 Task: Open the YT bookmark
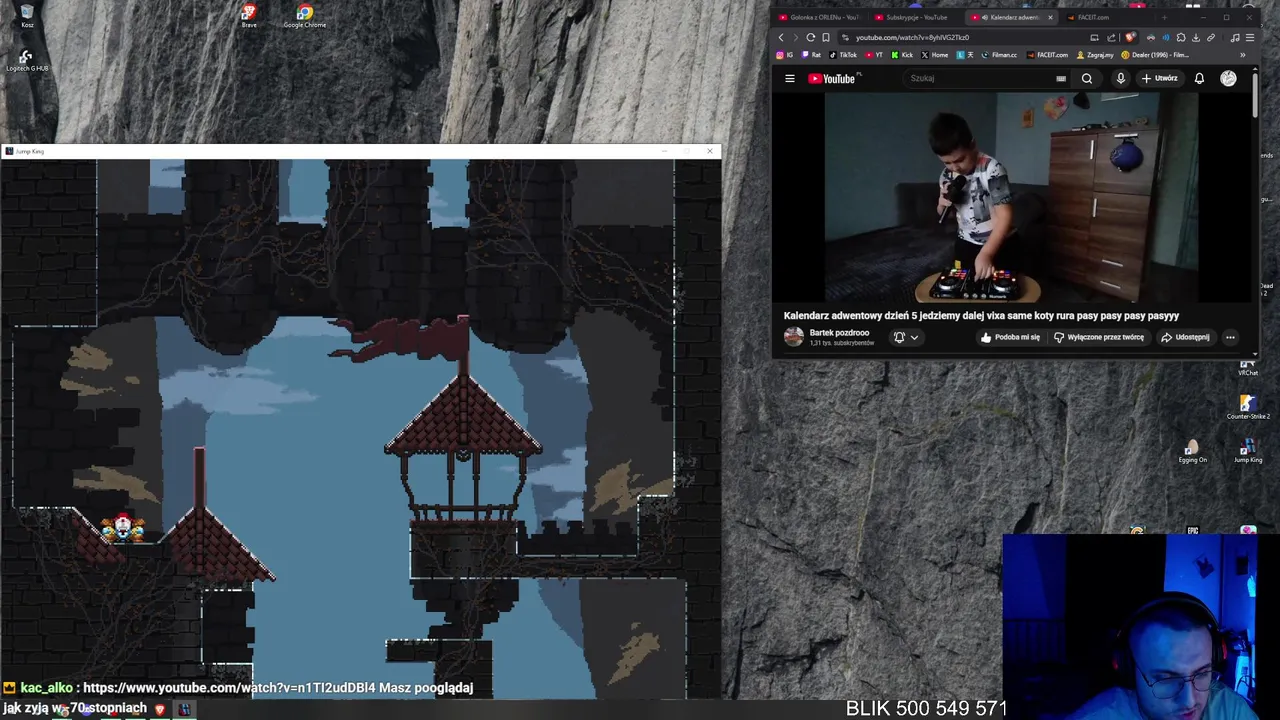point(873,55)
